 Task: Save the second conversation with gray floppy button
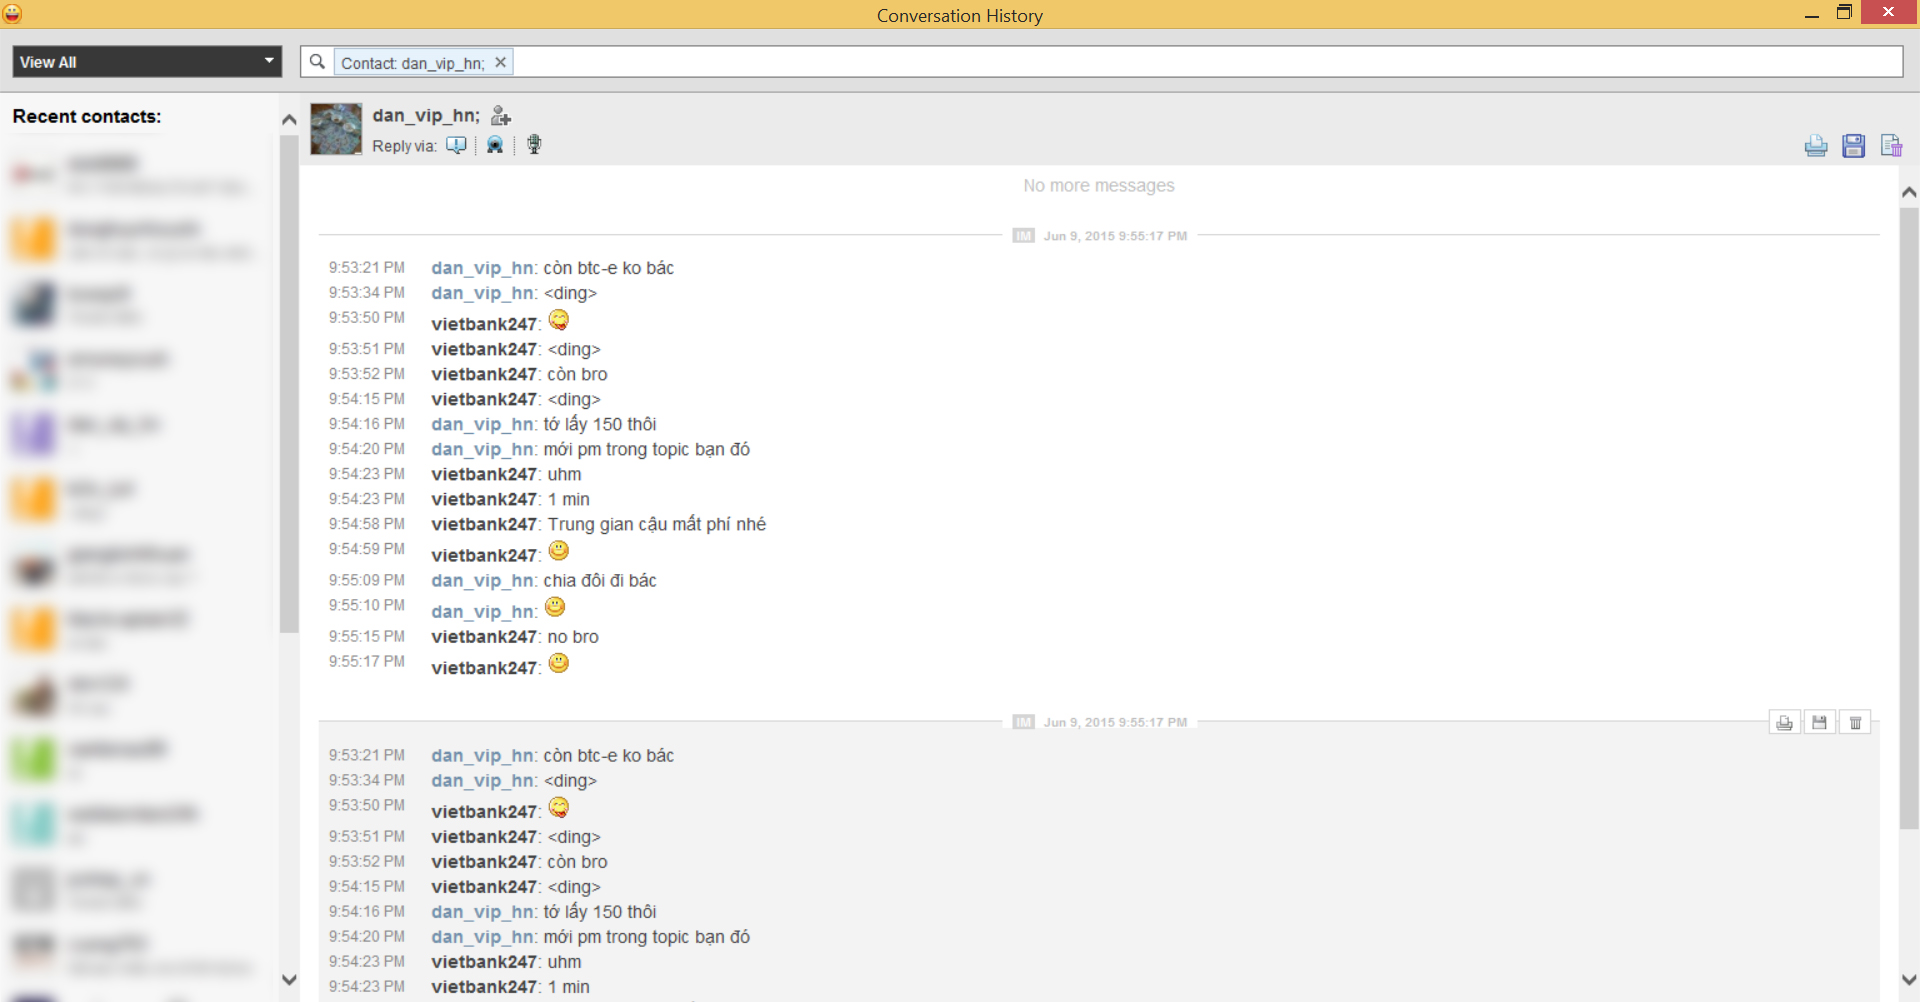[1820, 722]
